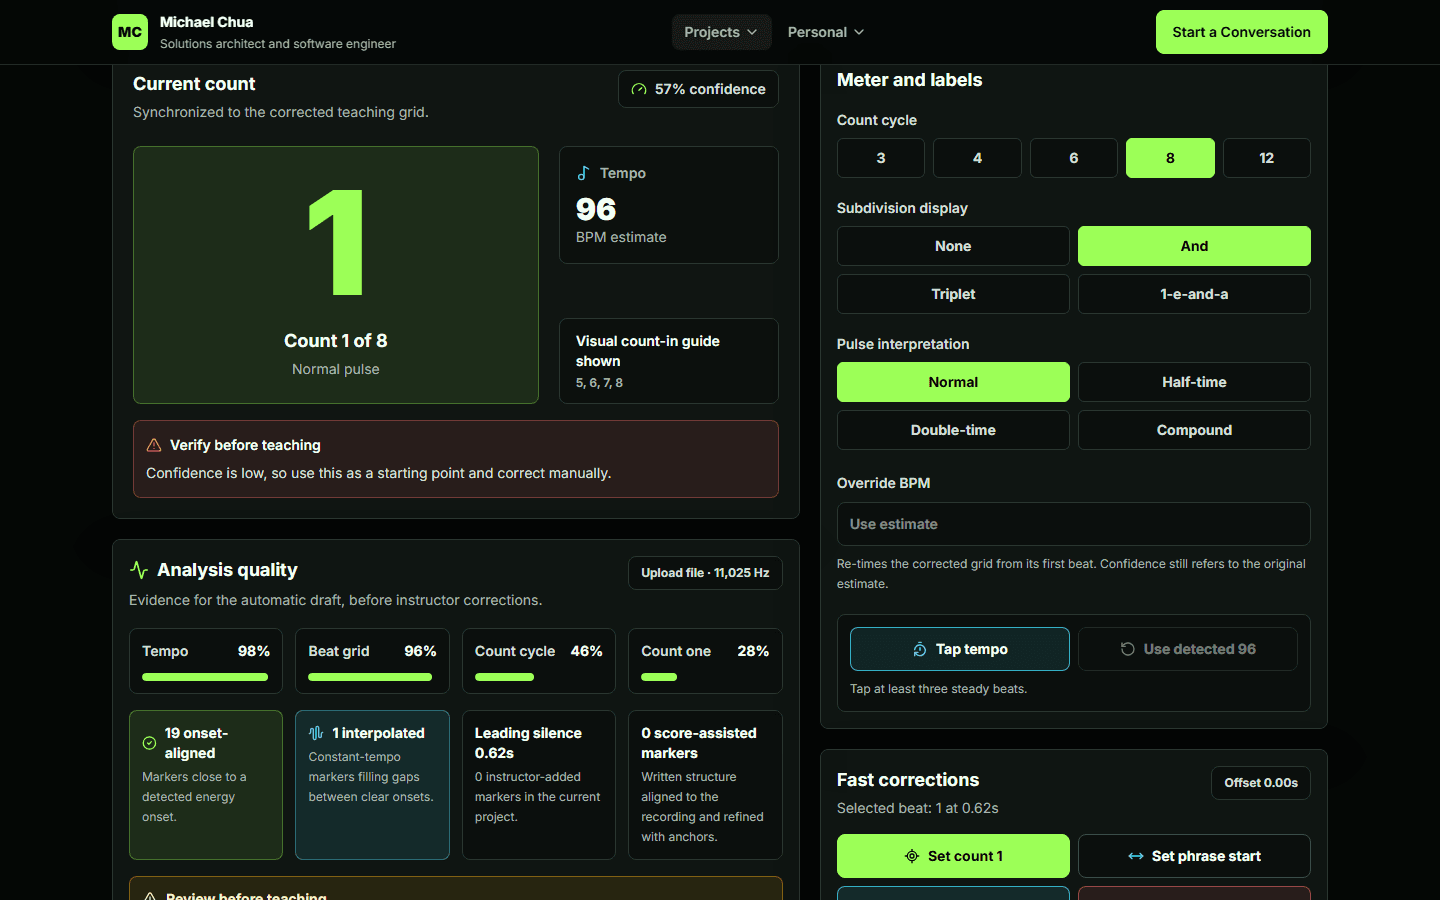Screen dimensions: 1440x900
Task: Click the Beat grid 96% progress bar
Action: click(372, 677)
